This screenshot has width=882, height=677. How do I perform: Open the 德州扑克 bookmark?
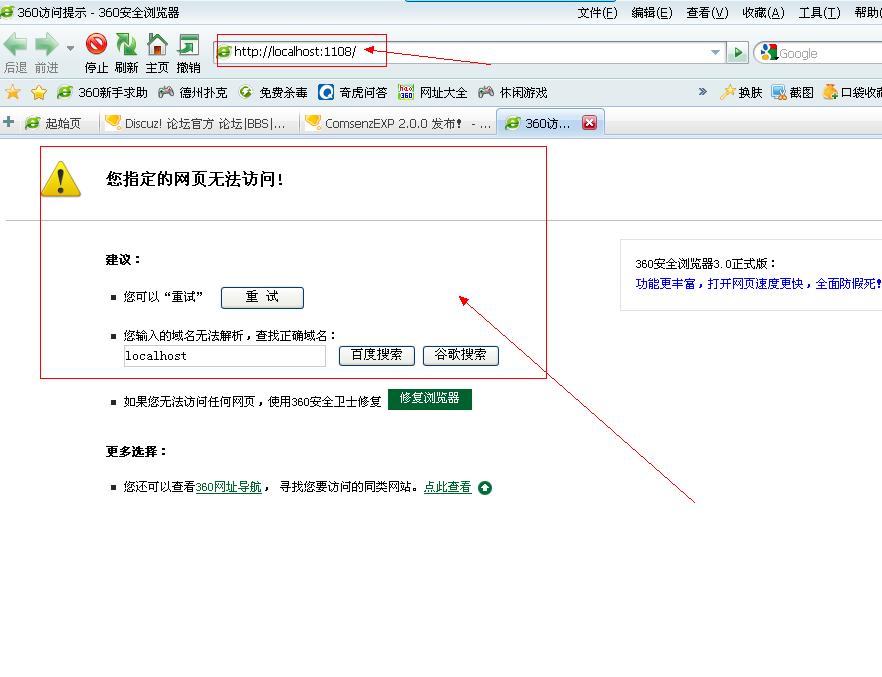click(193, 92)
